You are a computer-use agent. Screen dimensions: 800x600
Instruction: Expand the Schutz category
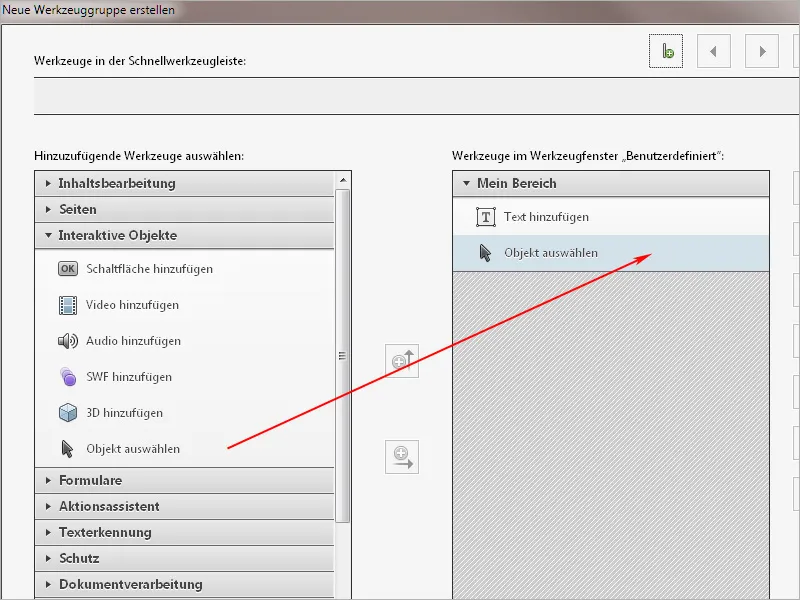click(184, 558)
